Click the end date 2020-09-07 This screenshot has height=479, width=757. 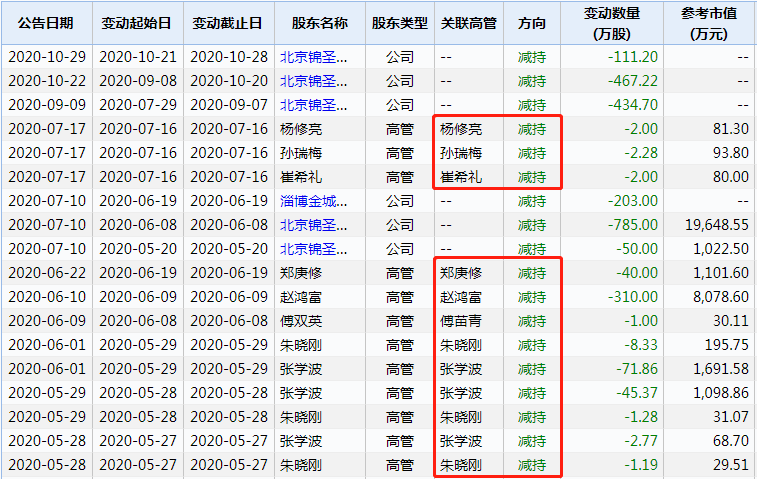(229, 105)
